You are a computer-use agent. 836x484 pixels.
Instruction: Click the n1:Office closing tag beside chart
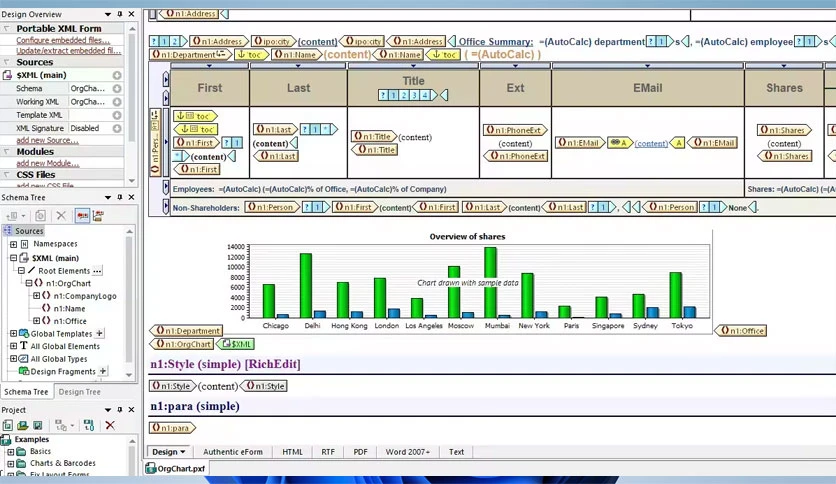pyautogui.click(x=740, y=330)
